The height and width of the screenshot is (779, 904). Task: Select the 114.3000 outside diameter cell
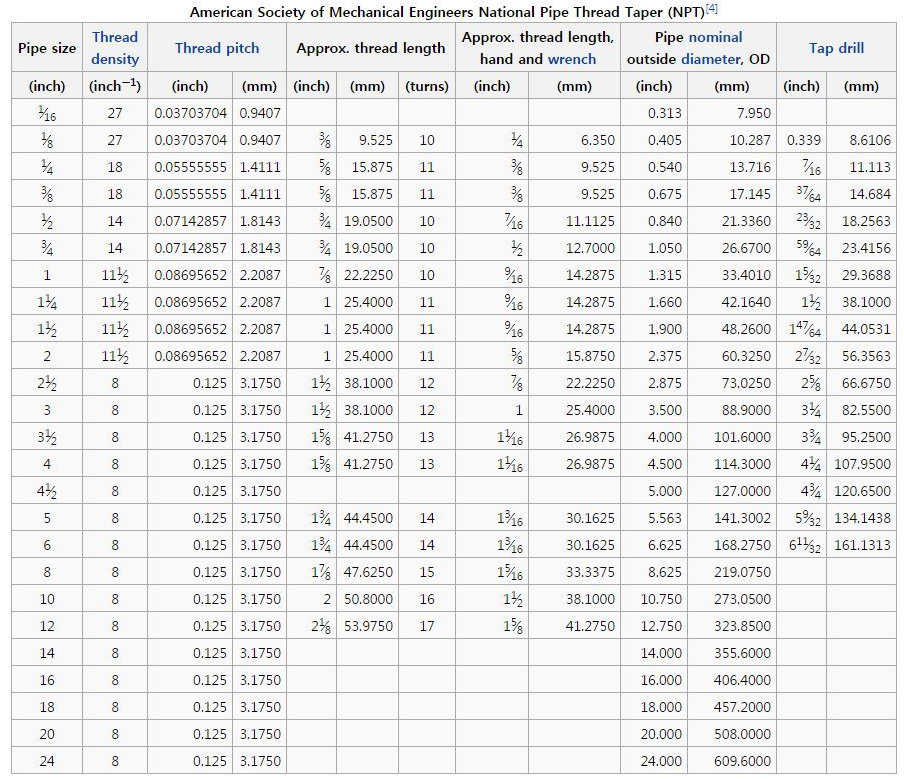[732, 464]
